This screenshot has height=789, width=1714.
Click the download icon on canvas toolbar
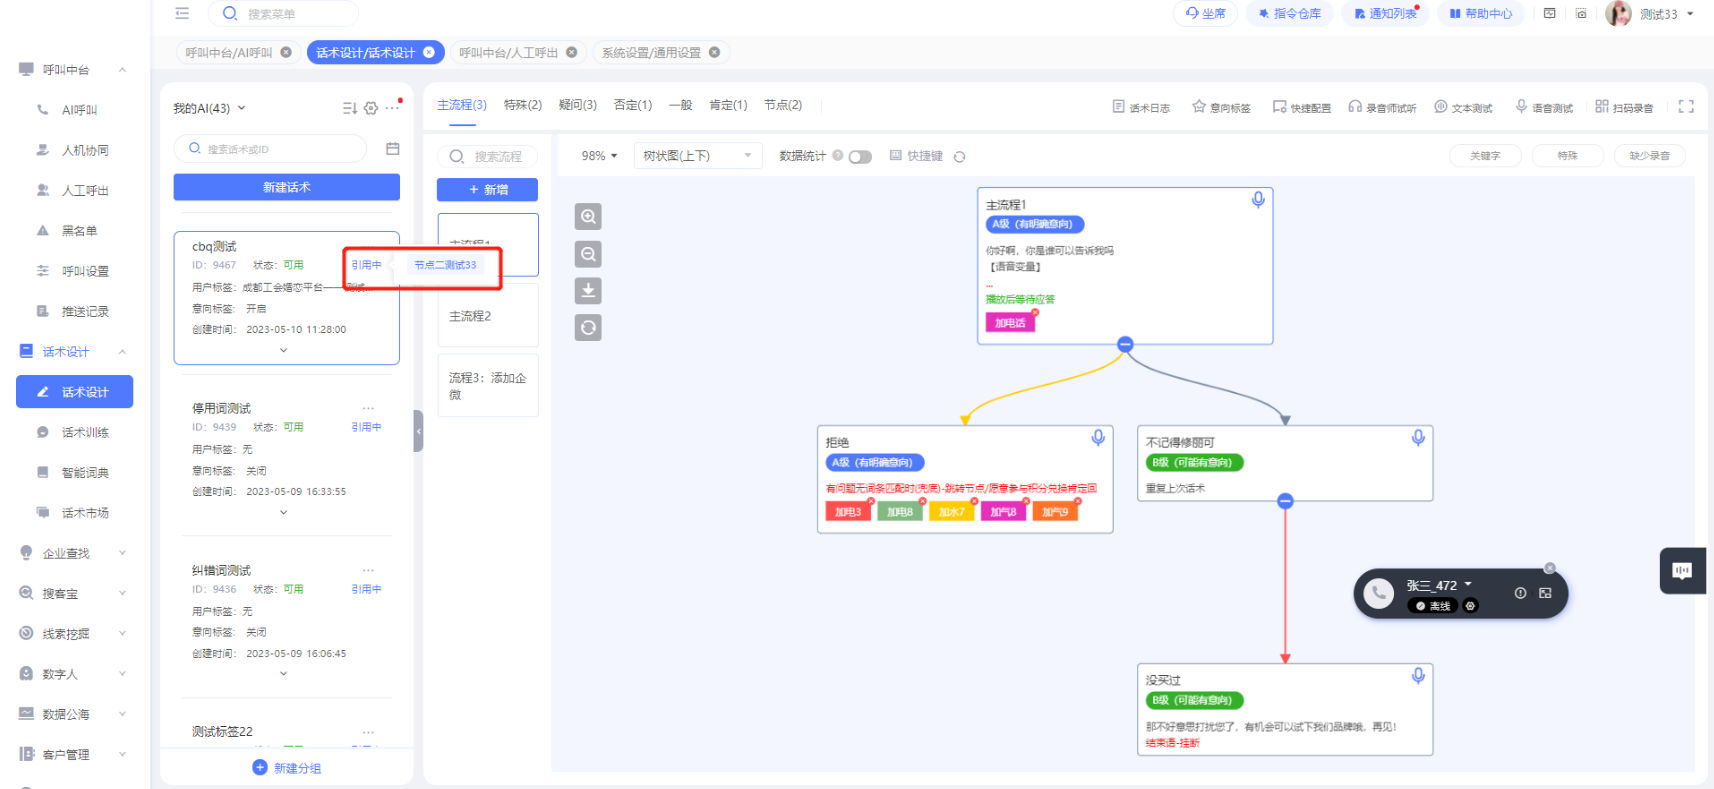(x=588, y=291)
